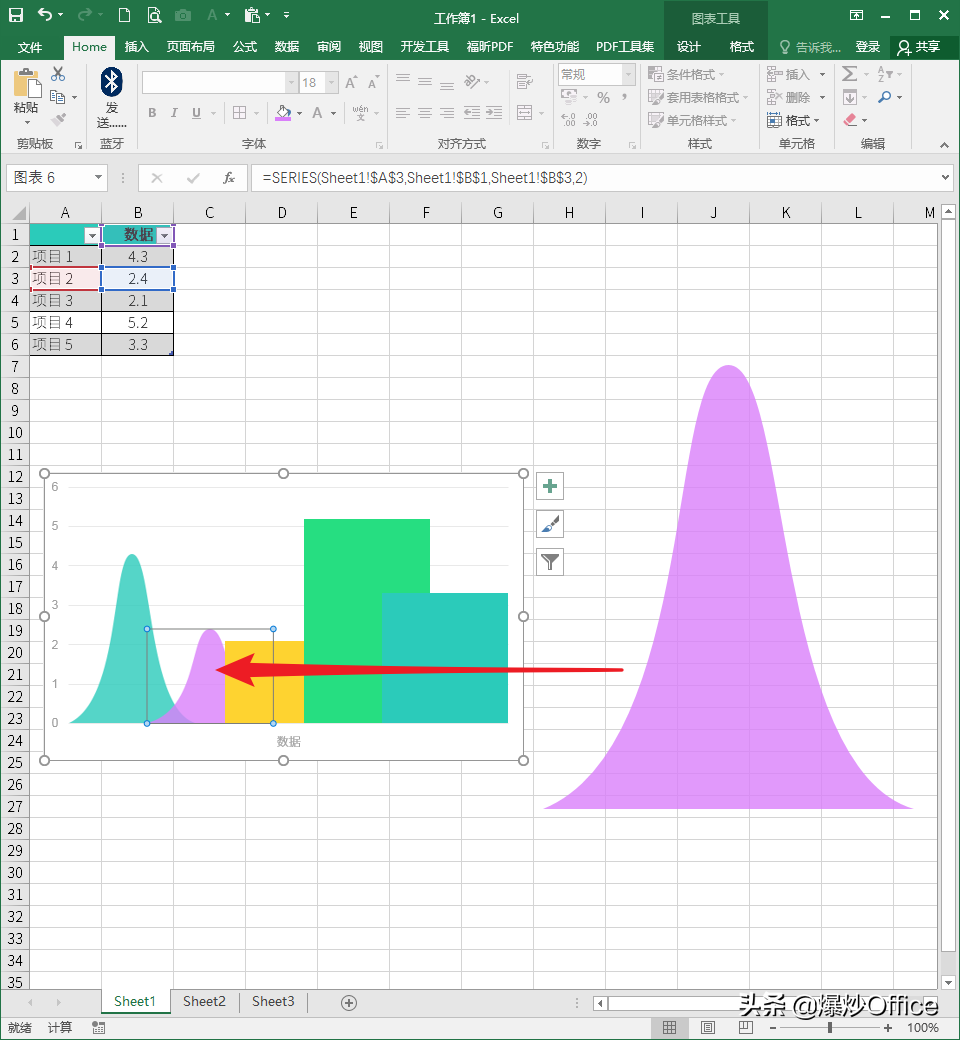Switch to the 设计 chart tools tab

tap(688, 46)
